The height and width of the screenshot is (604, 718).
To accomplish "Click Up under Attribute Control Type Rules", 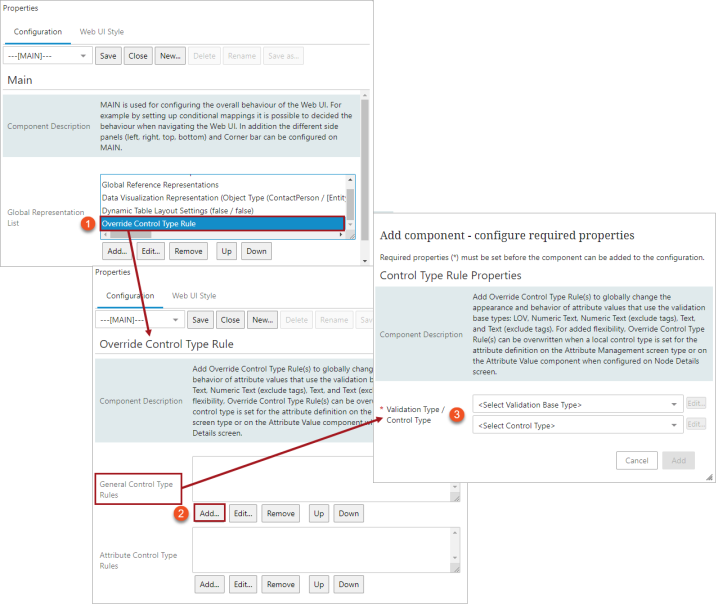I will [319, 584].
